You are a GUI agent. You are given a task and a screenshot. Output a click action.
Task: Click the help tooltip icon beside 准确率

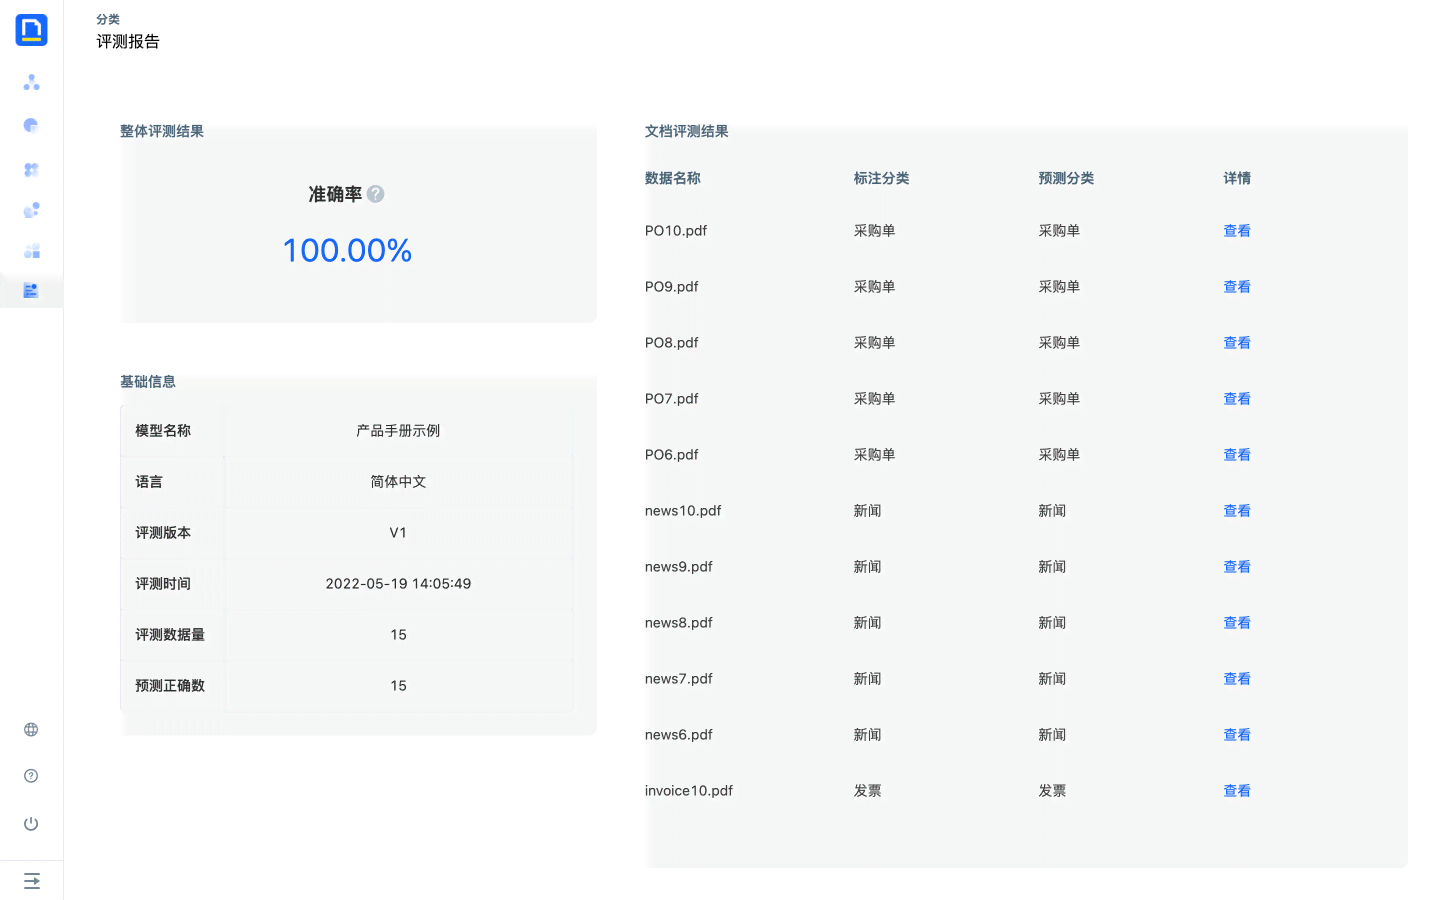pyautogui.click(x=375, y=194)
